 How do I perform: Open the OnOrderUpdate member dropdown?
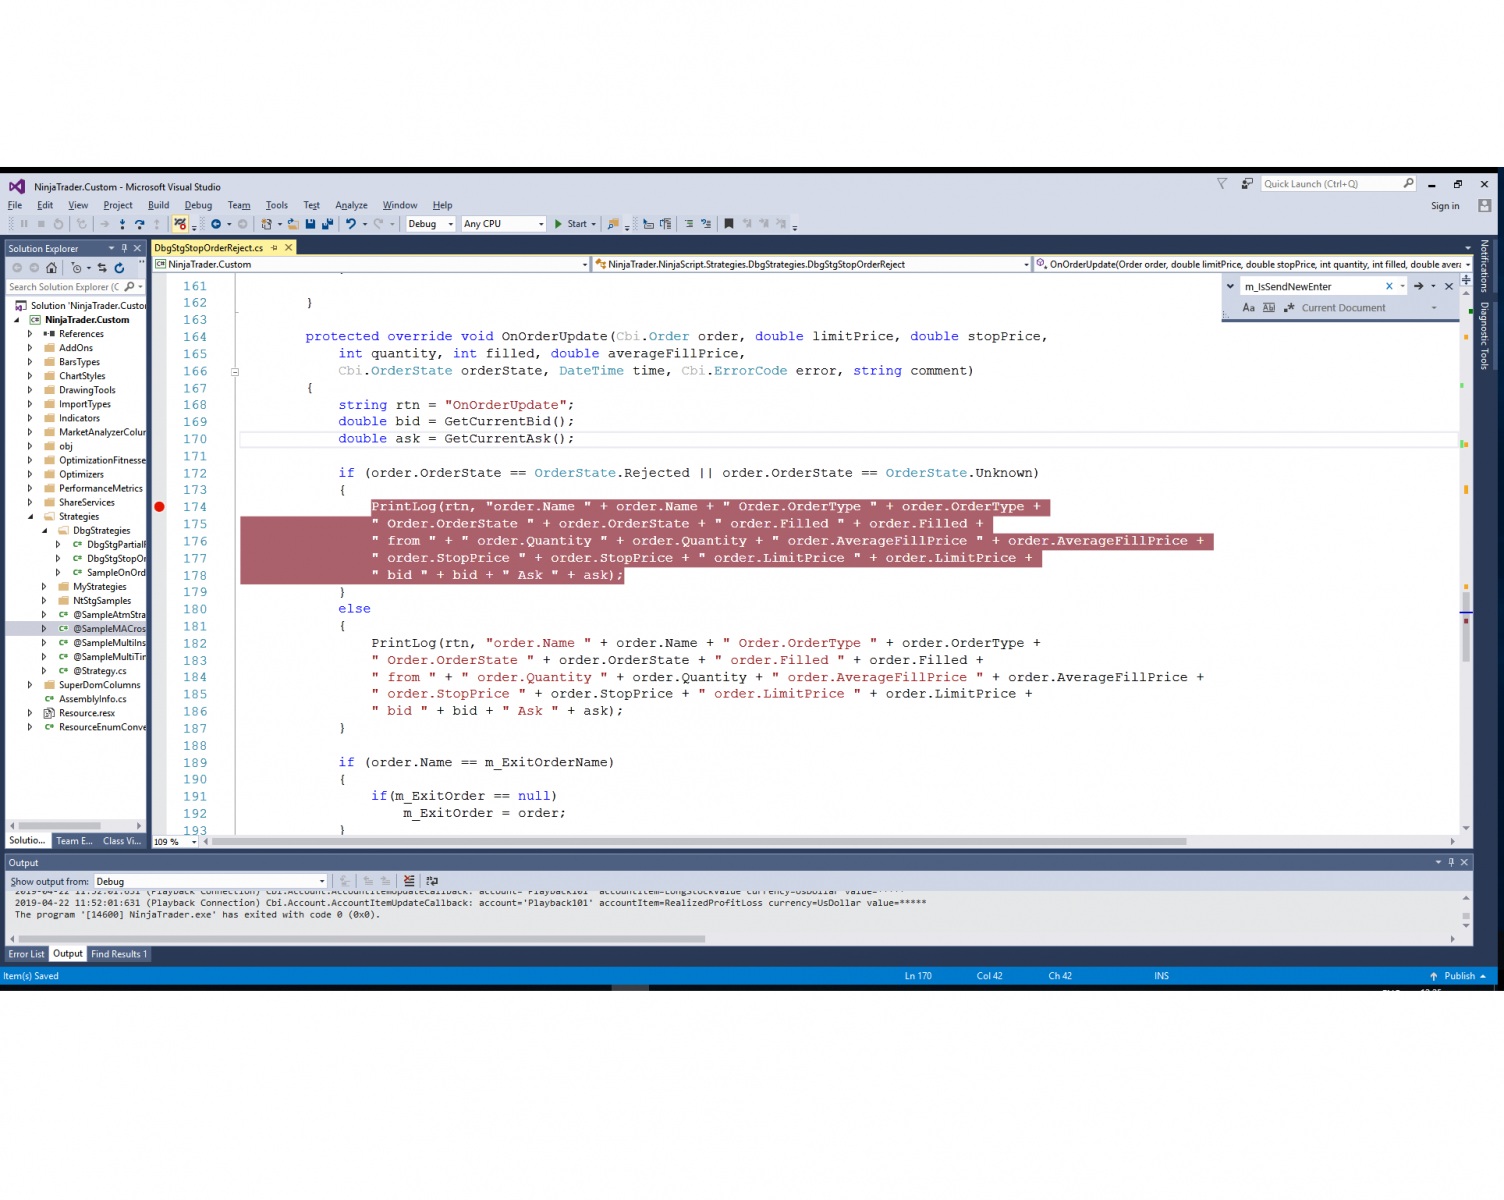coord(1252,265)
